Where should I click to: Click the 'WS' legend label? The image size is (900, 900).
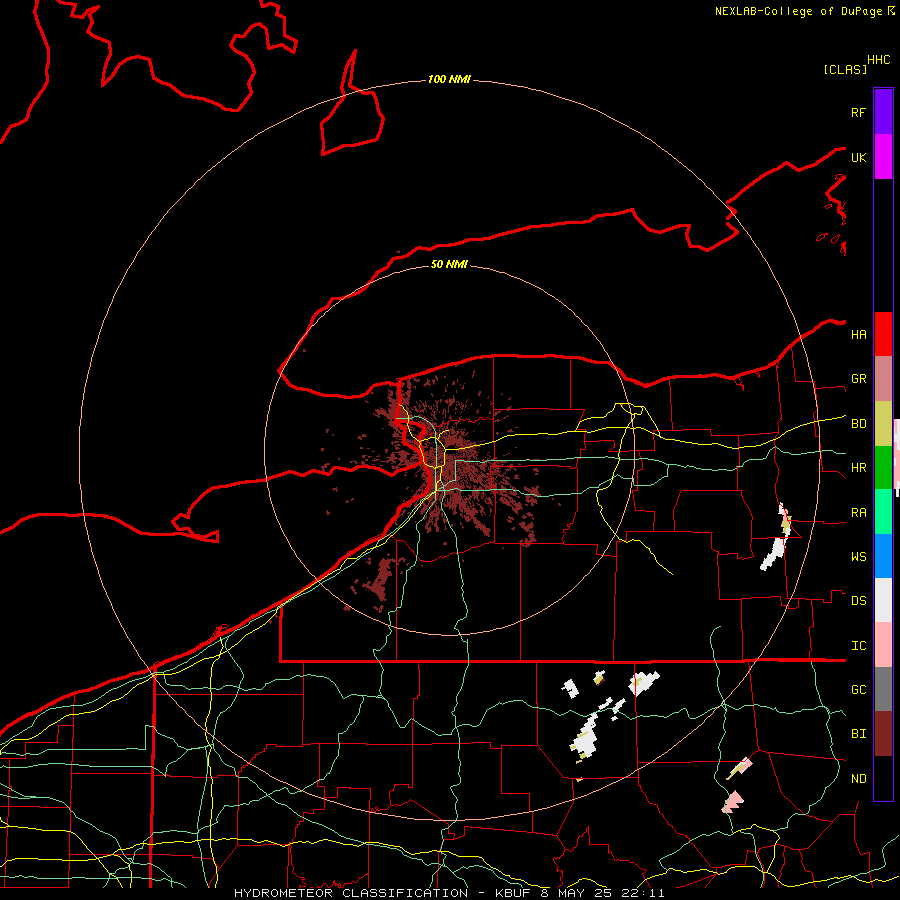click(x=858, y=557)
